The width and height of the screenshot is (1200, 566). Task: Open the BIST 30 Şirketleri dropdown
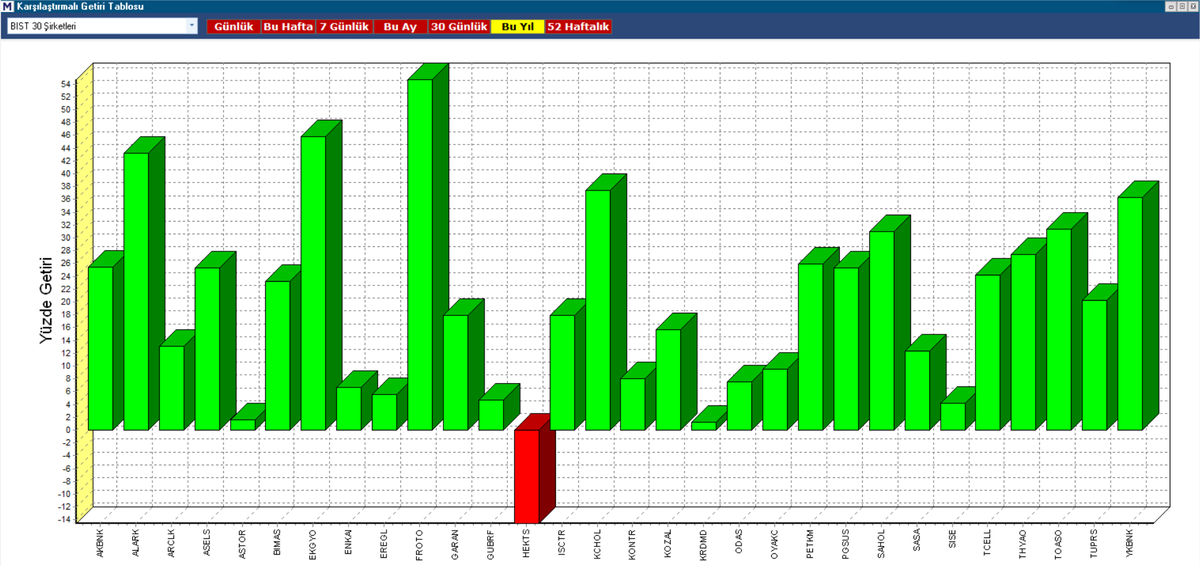click(x=102, y=26)
